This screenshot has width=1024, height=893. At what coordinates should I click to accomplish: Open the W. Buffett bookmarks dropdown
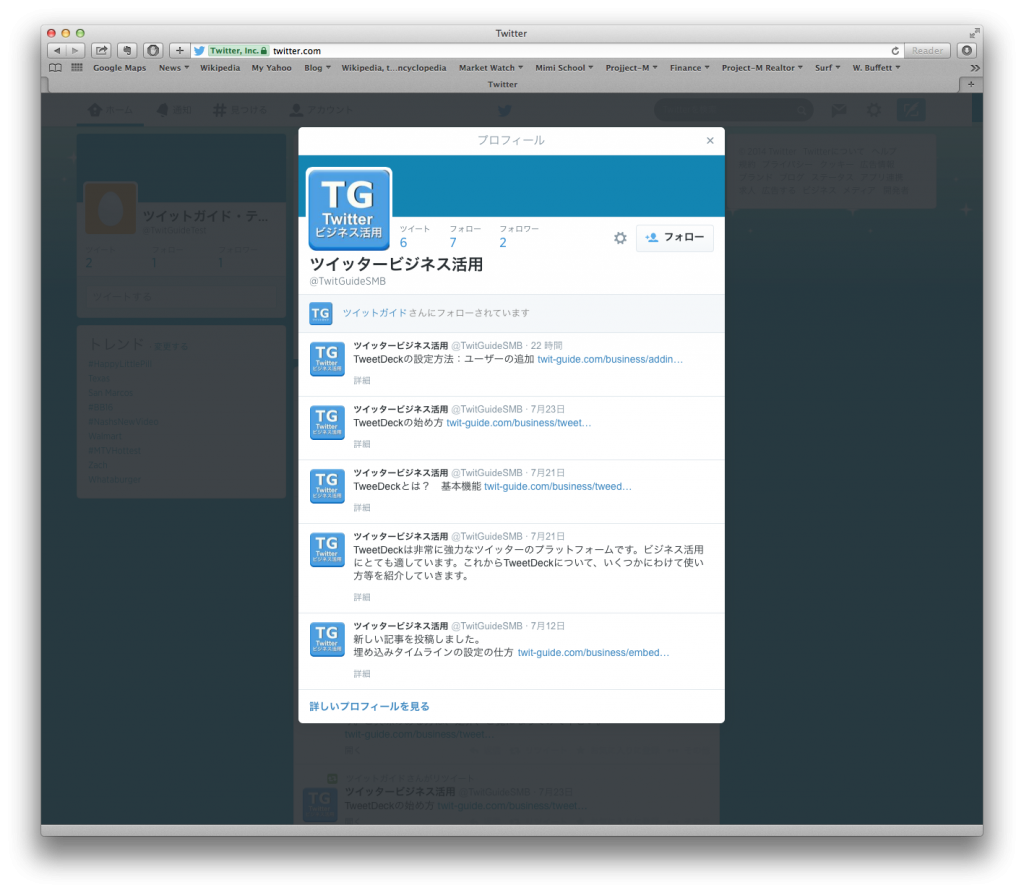click(x=876, y=68)
